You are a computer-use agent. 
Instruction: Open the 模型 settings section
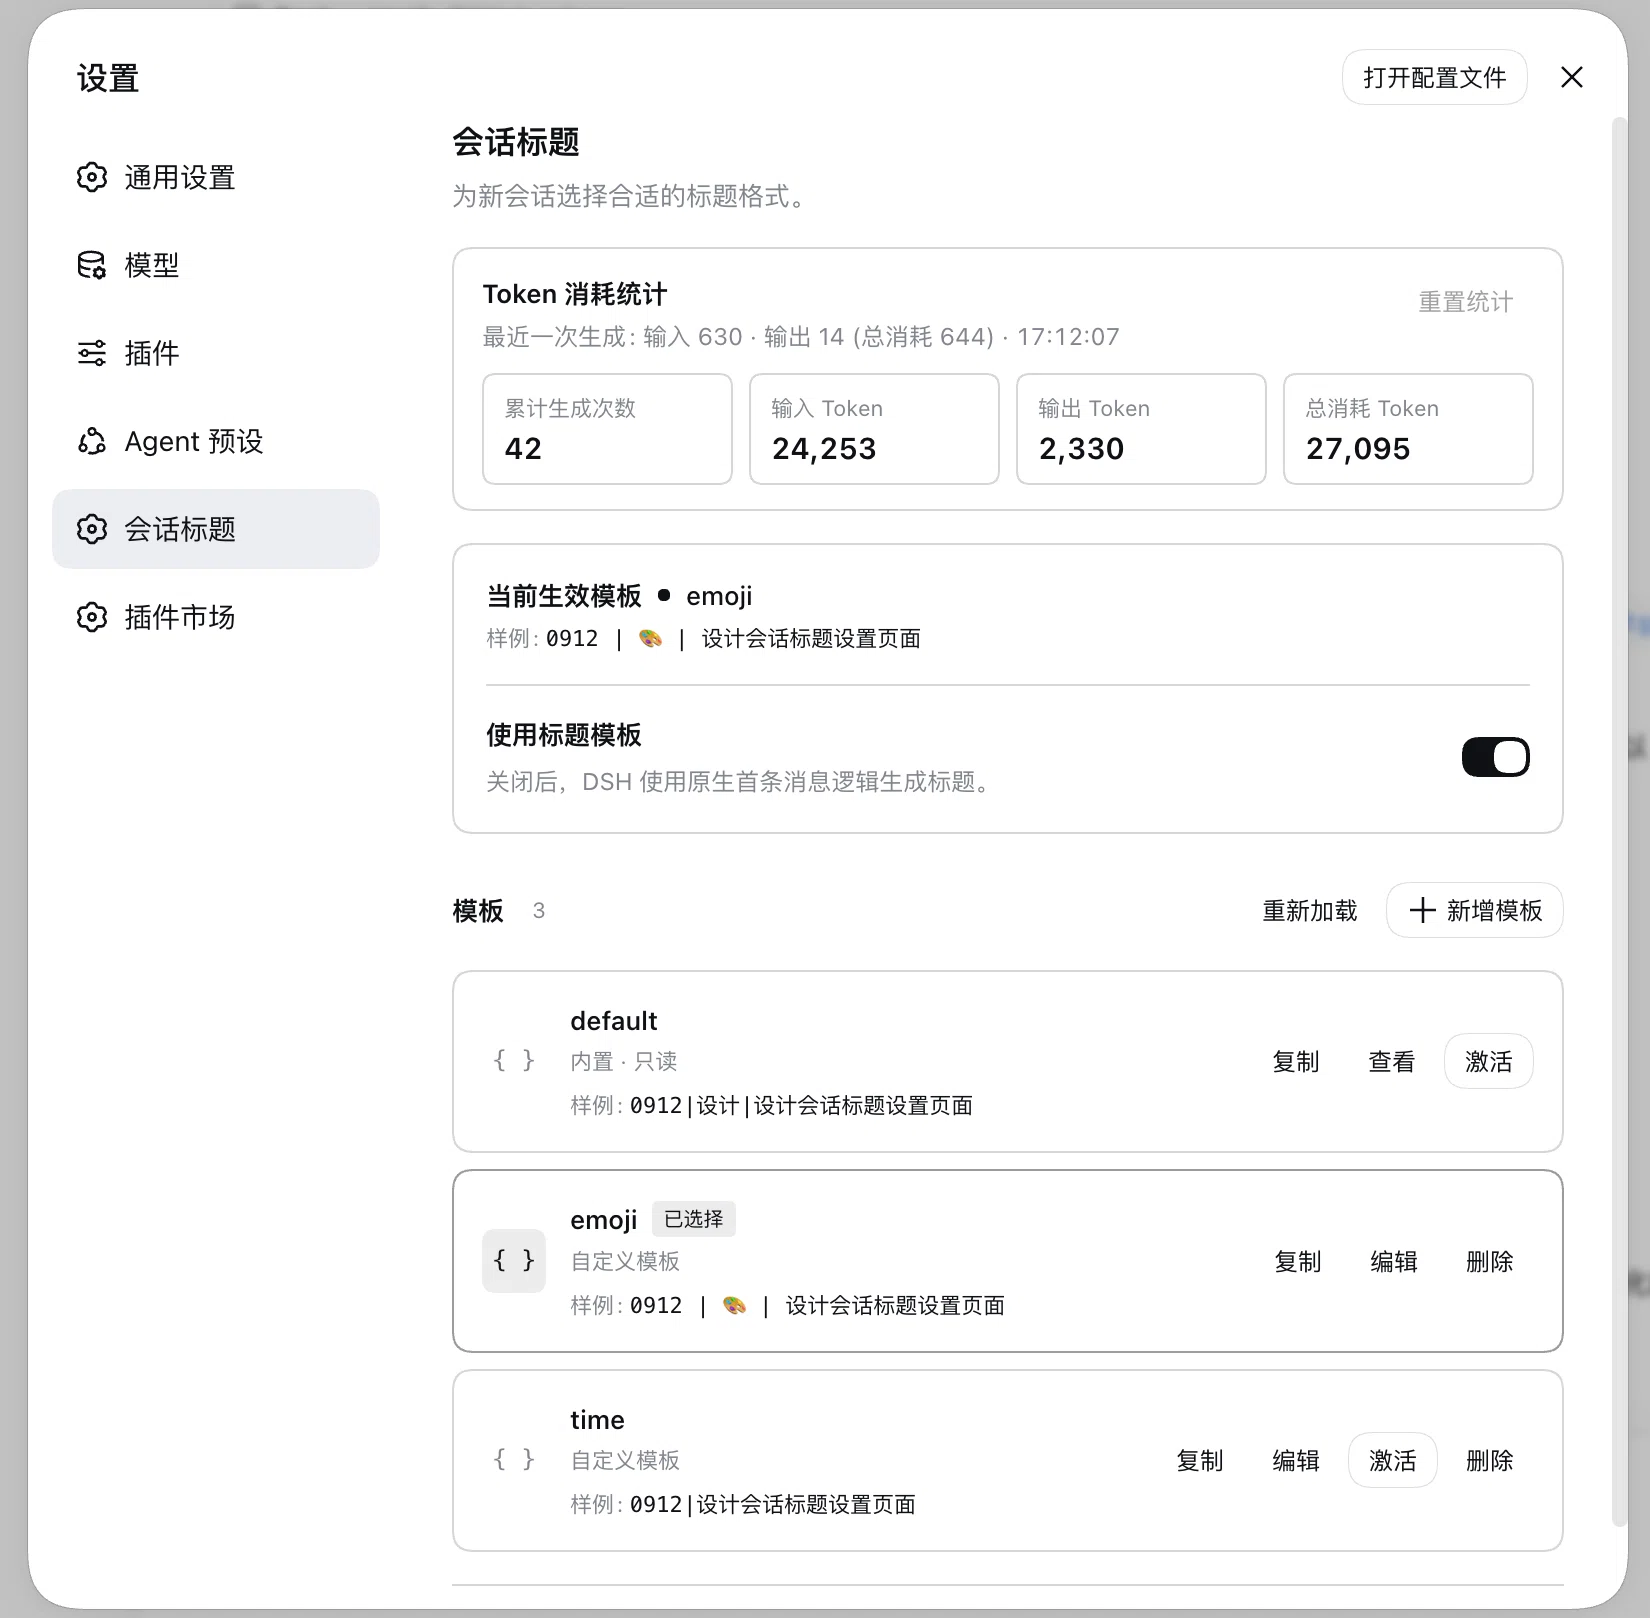[216, 265]
